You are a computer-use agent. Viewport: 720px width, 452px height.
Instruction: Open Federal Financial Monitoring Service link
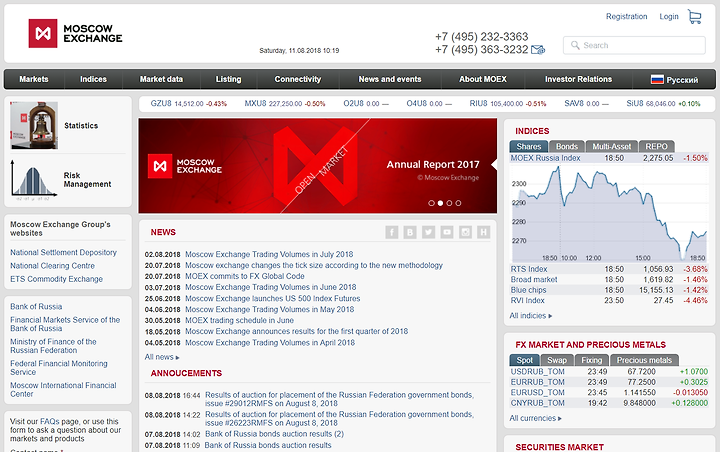(x=59, y=367)
